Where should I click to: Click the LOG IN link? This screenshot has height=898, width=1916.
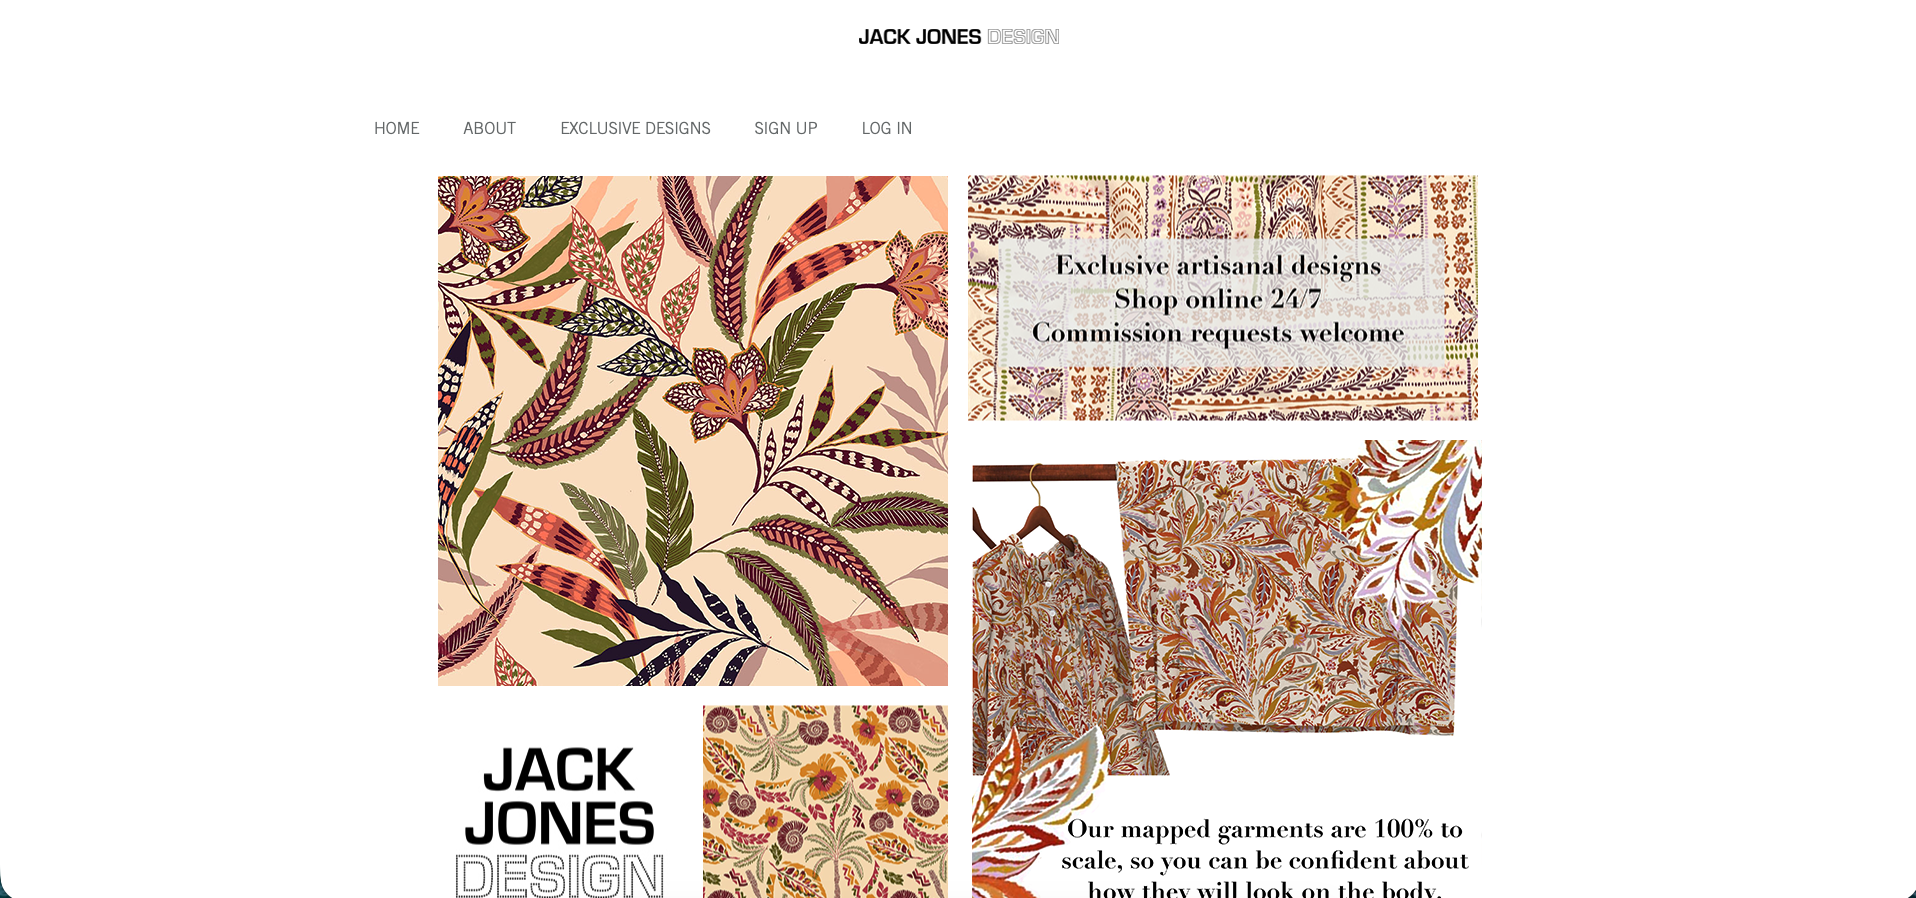(x=887, y=128)
